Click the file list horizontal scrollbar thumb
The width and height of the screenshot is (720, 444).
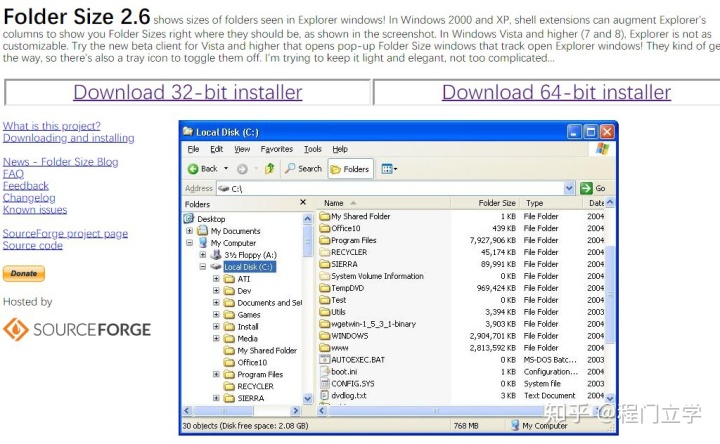click(x=436, y=410)
